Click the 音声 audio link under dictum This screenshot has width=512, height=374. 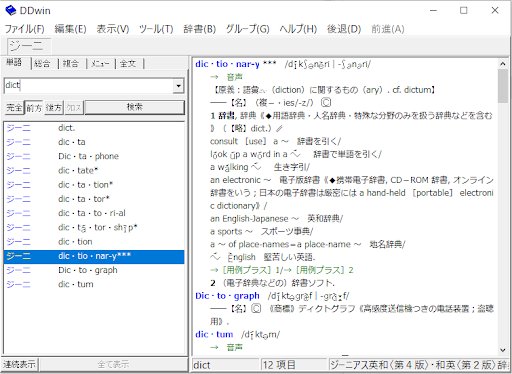pos(235,347)
